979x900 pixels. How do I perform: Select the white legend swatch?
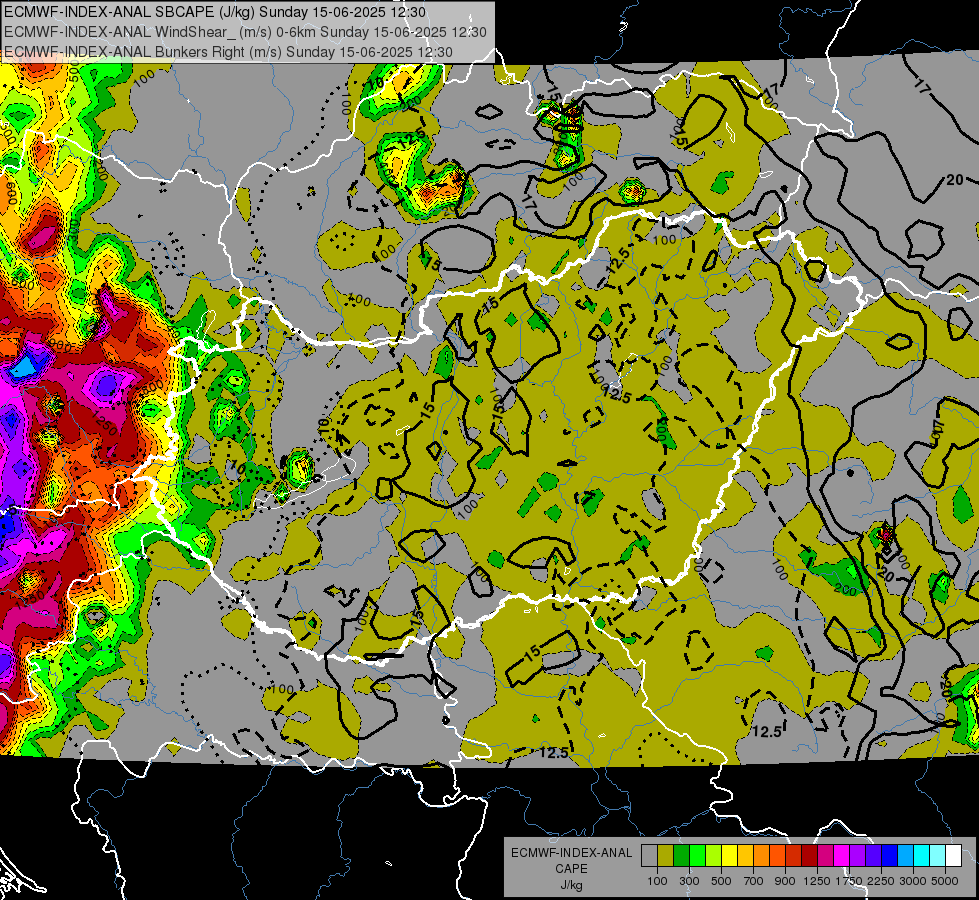tap(953, 856)
